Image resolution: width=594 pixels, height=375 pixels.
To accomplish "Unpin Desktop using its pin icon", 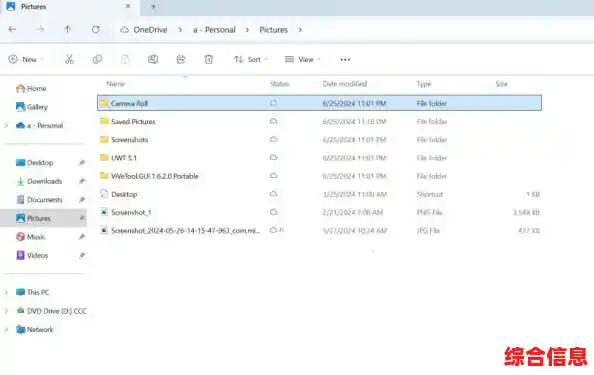I will (81, 162).
